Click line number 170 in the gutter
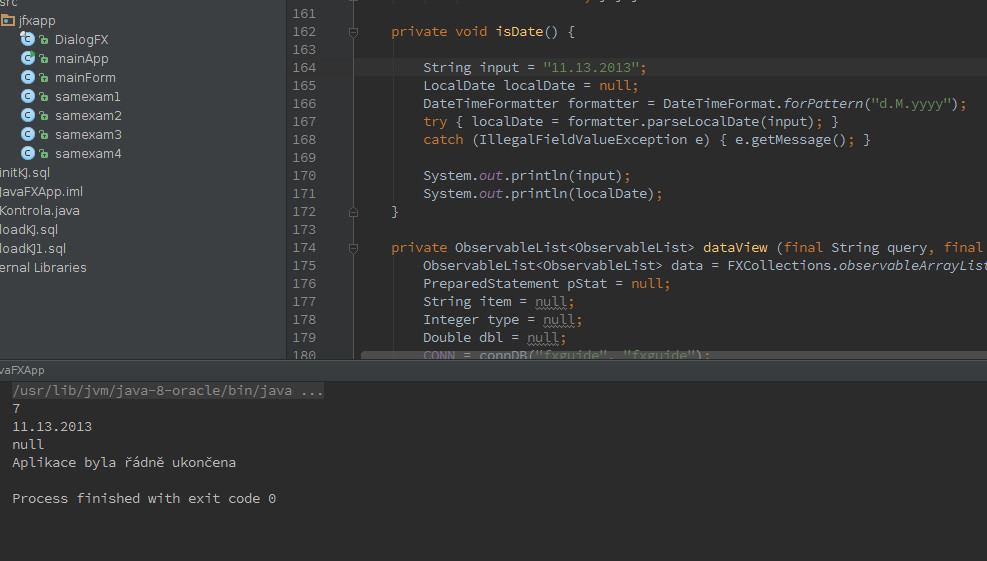Image resolution: width=987 pixels, height=561 pixels. pos(304,176)
